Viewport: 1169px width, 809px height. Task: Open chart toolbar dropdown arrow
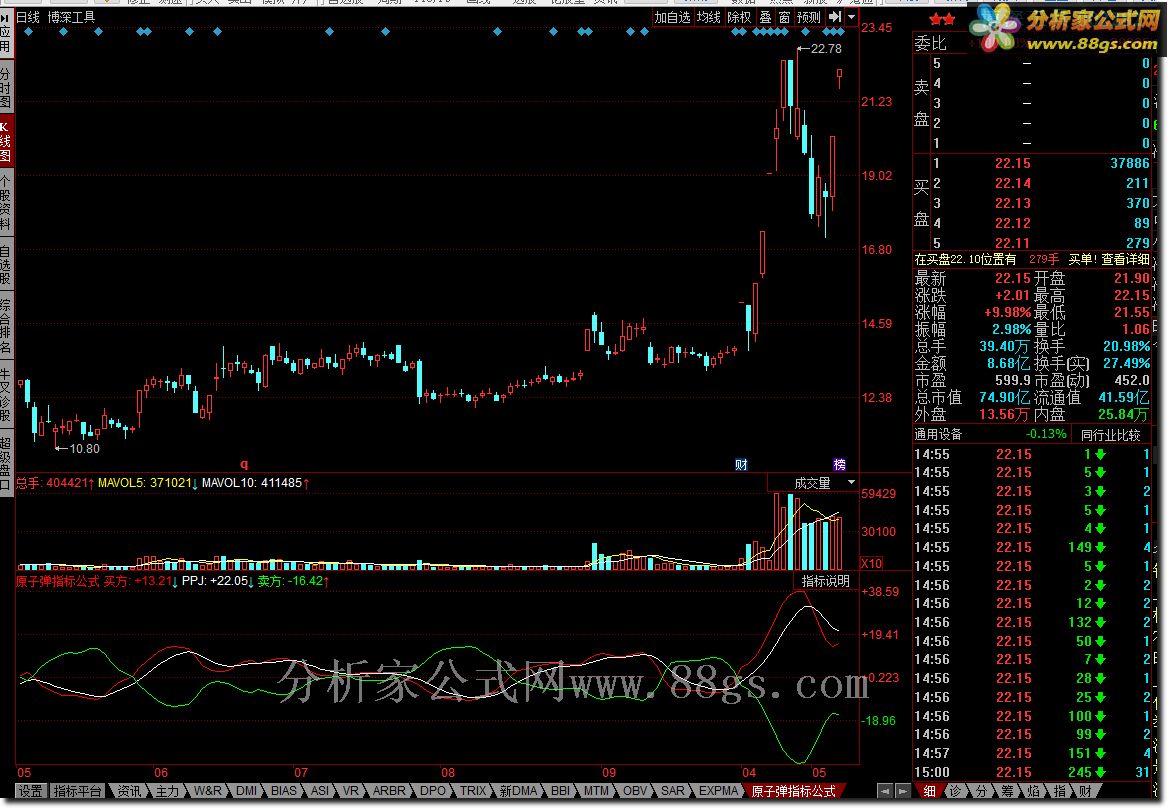(x=851, y=16)
